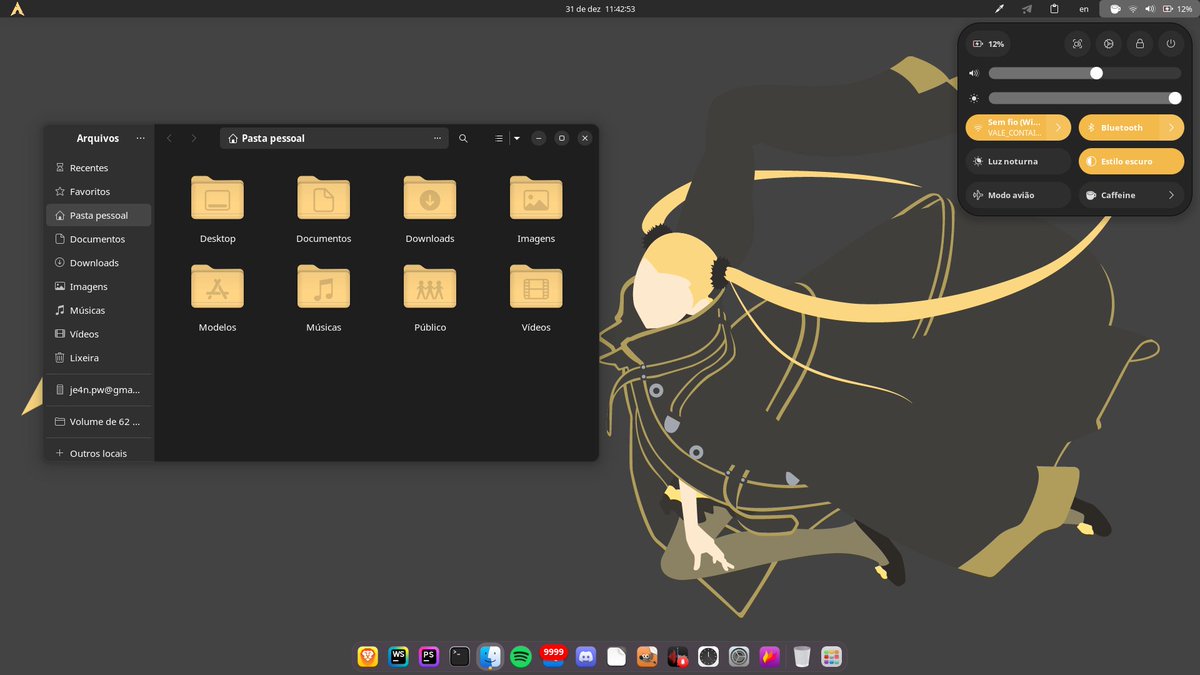The width and height of the screenshot is (1200, 675).
Task: Toggle Bluetooth in quick settings
Action: pyautogui.click(x=1119, y=128)
